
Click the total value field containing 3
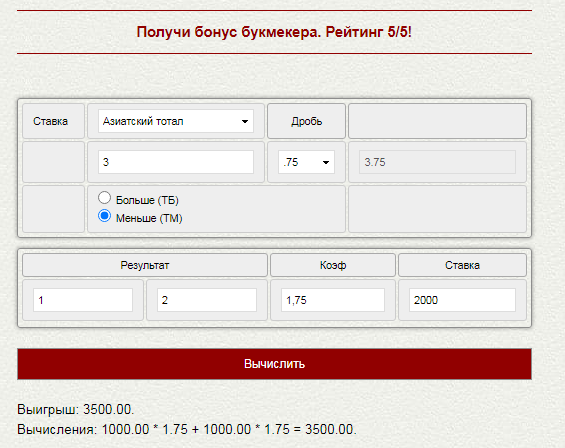click(x=176, y=162)
